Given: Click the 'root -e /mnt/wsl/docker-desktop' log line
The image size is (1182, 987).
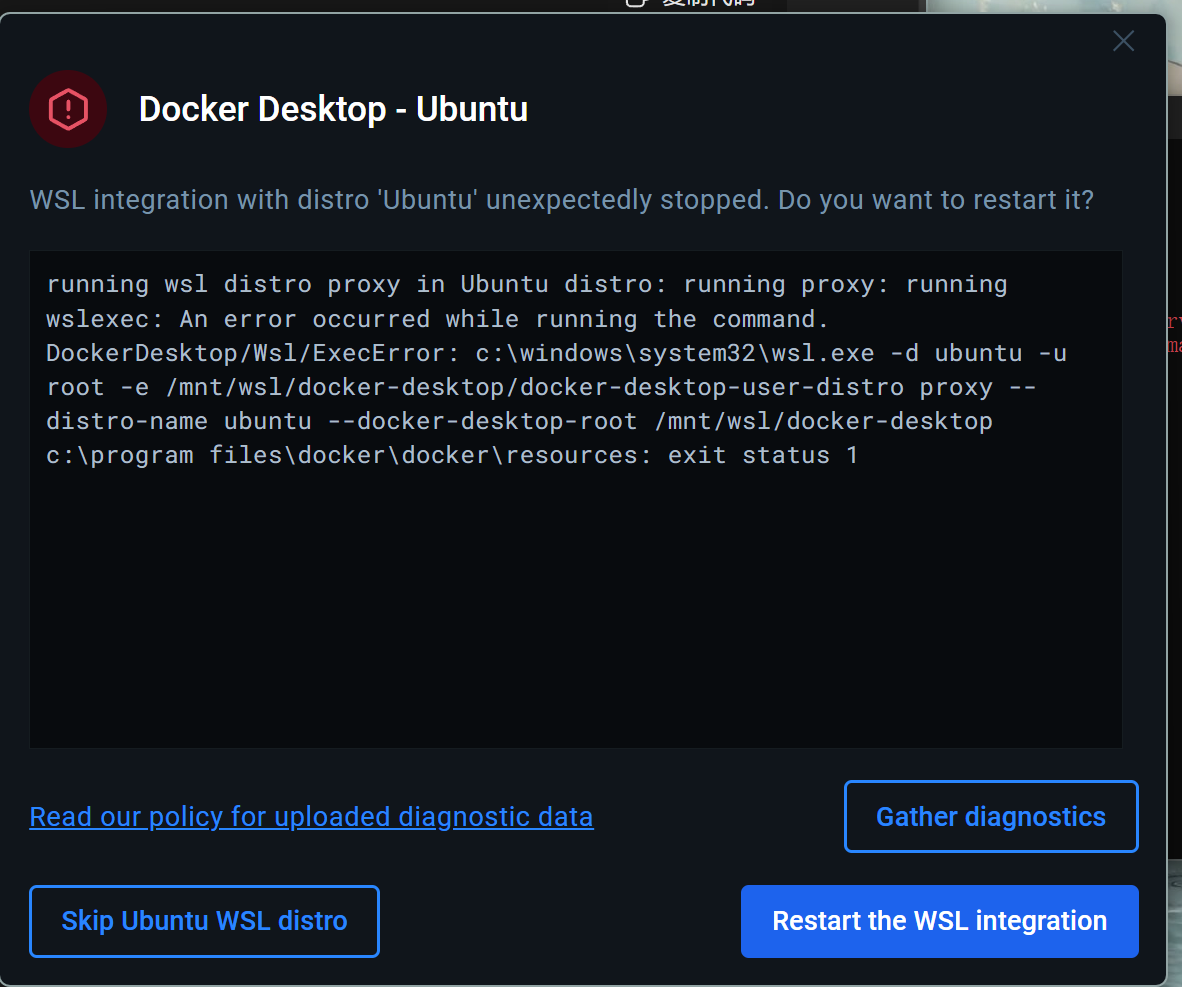Looking at the screenshot, I should pyautogui.click(x=541, y=387).
